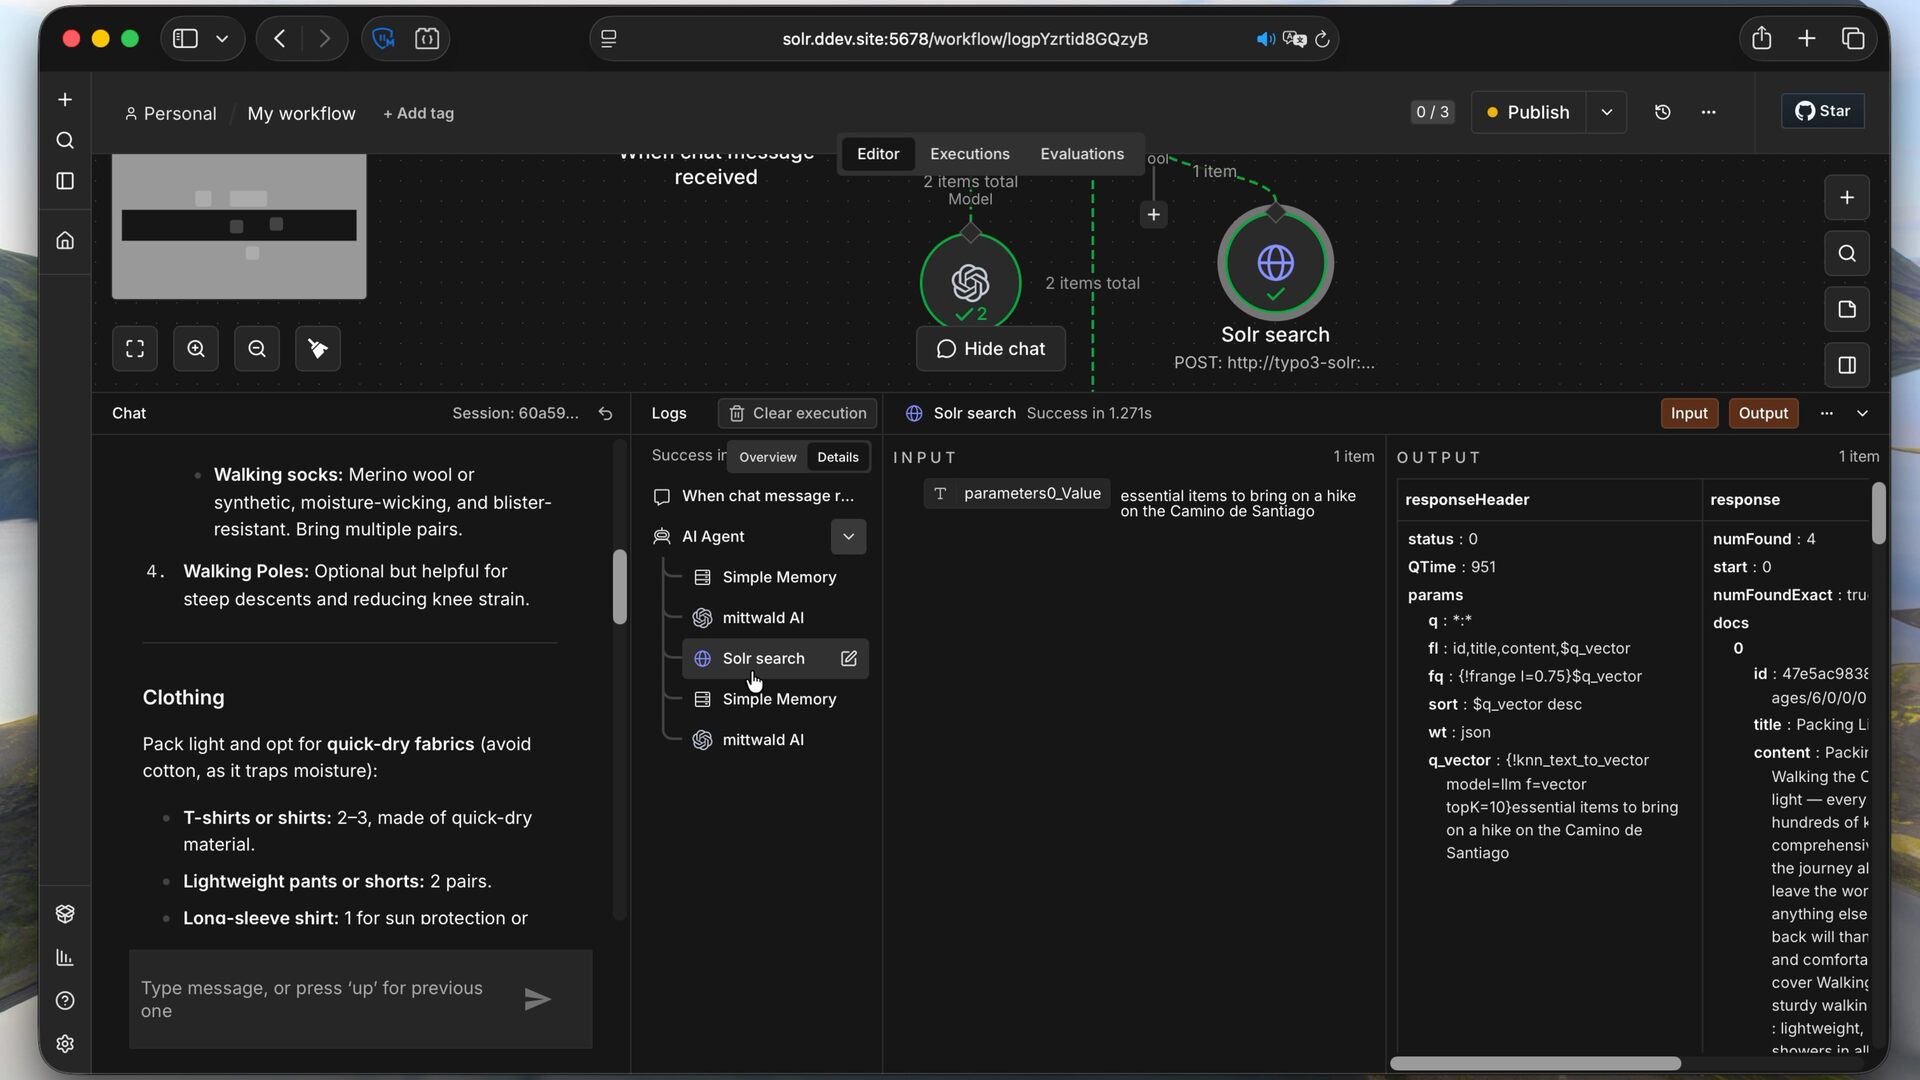Open workflow history clock icon
The image size is (1920, 1080).
click(1663, 112)
